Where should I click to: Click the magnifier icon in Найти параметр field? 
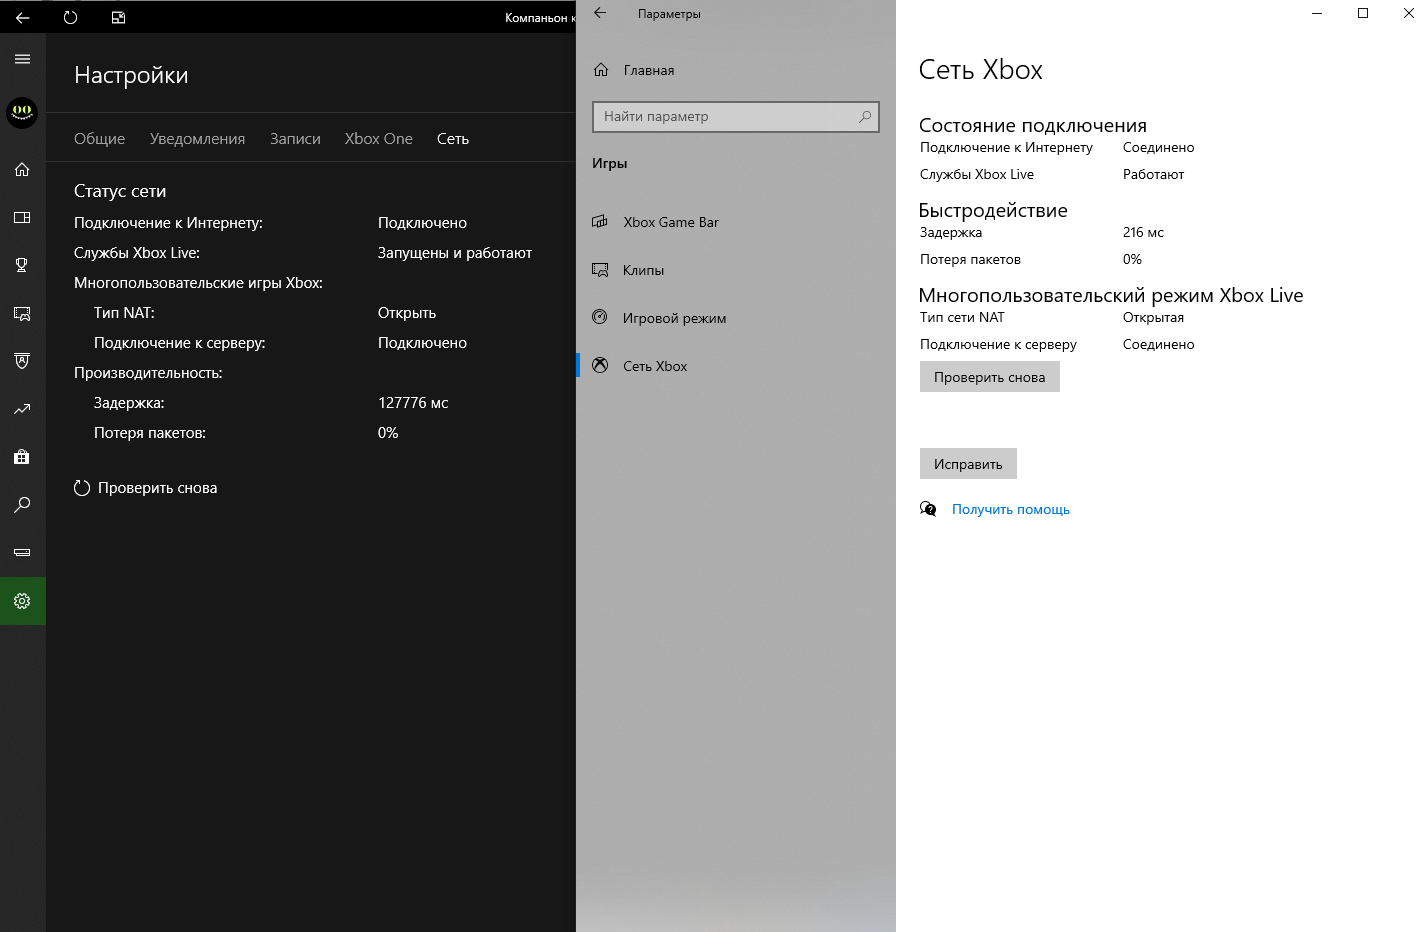[x=865, y=116]
